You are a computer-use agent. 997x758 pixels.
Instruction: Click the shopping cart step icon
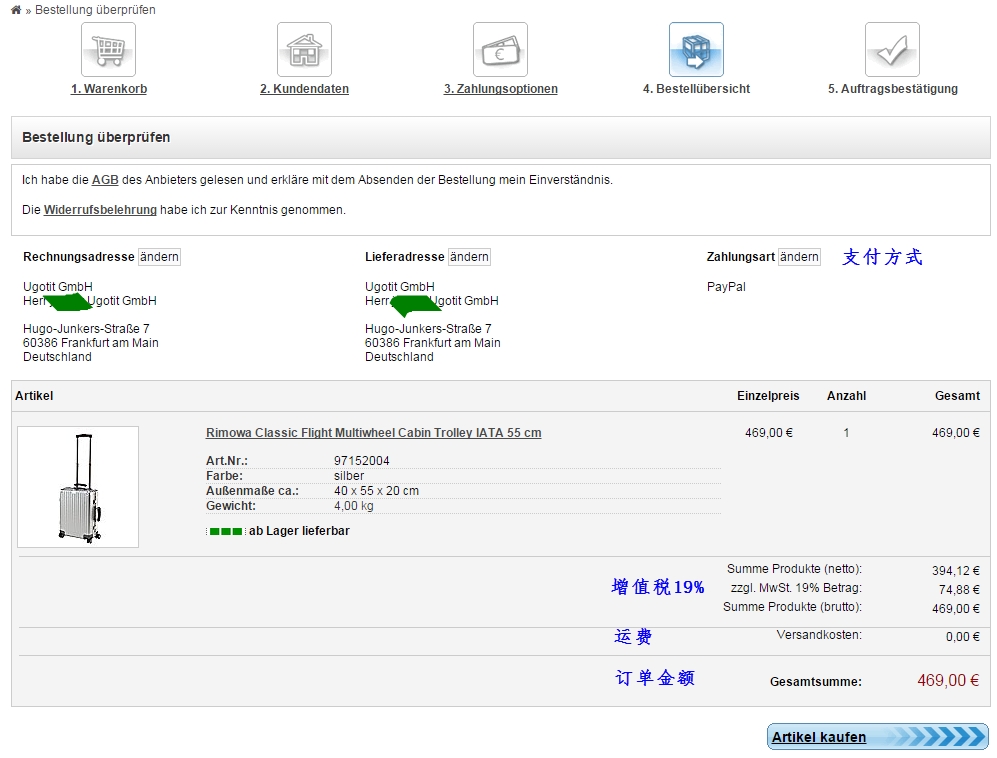[x=108, y=50]
